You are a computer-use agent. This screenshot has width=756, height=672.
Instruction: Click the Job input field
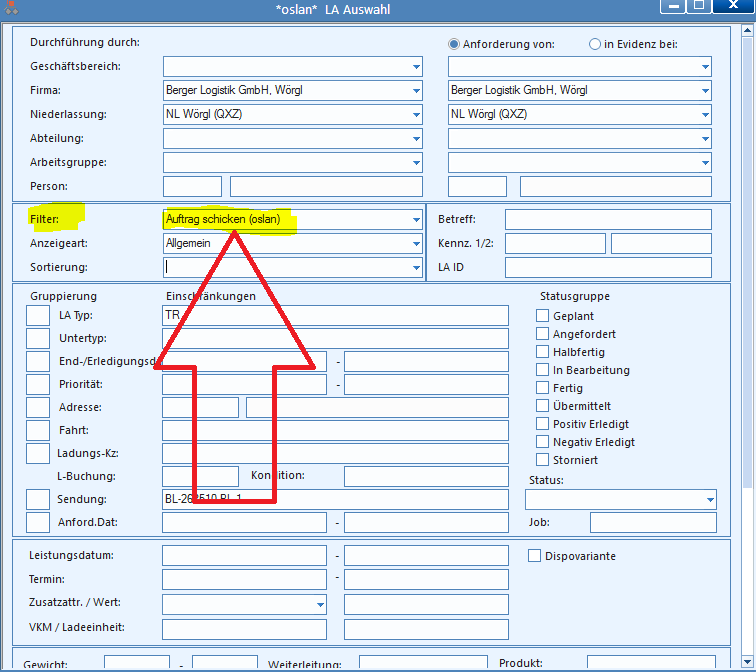(x=653, y=523)
